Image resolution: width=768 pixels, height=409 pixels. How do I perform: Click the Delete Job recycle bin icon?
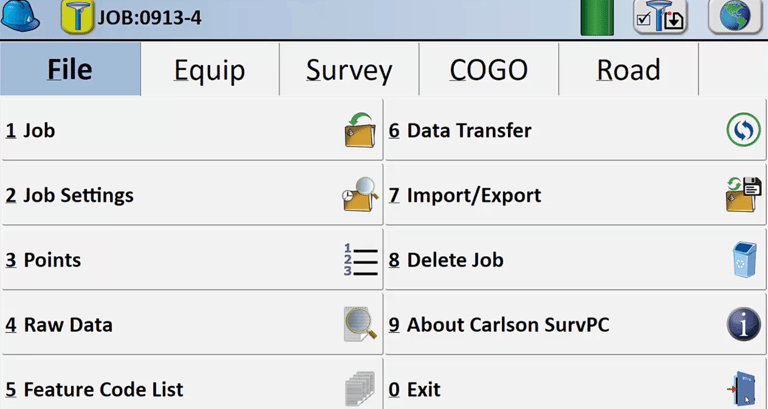pyautogui.click(x=744, y=260)
